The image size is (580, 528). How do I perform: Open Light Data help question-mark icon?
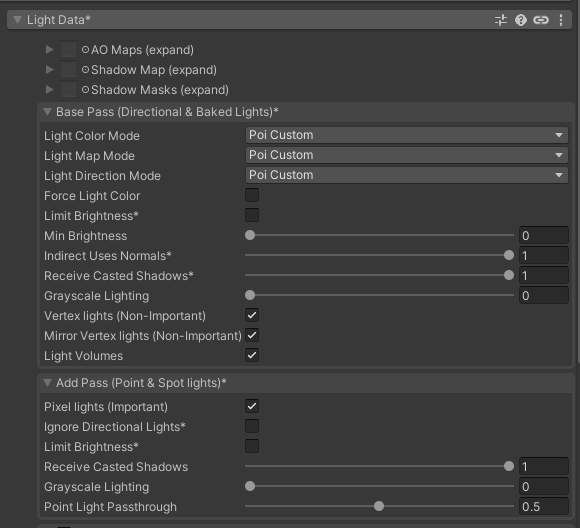[x=521, y=20]
